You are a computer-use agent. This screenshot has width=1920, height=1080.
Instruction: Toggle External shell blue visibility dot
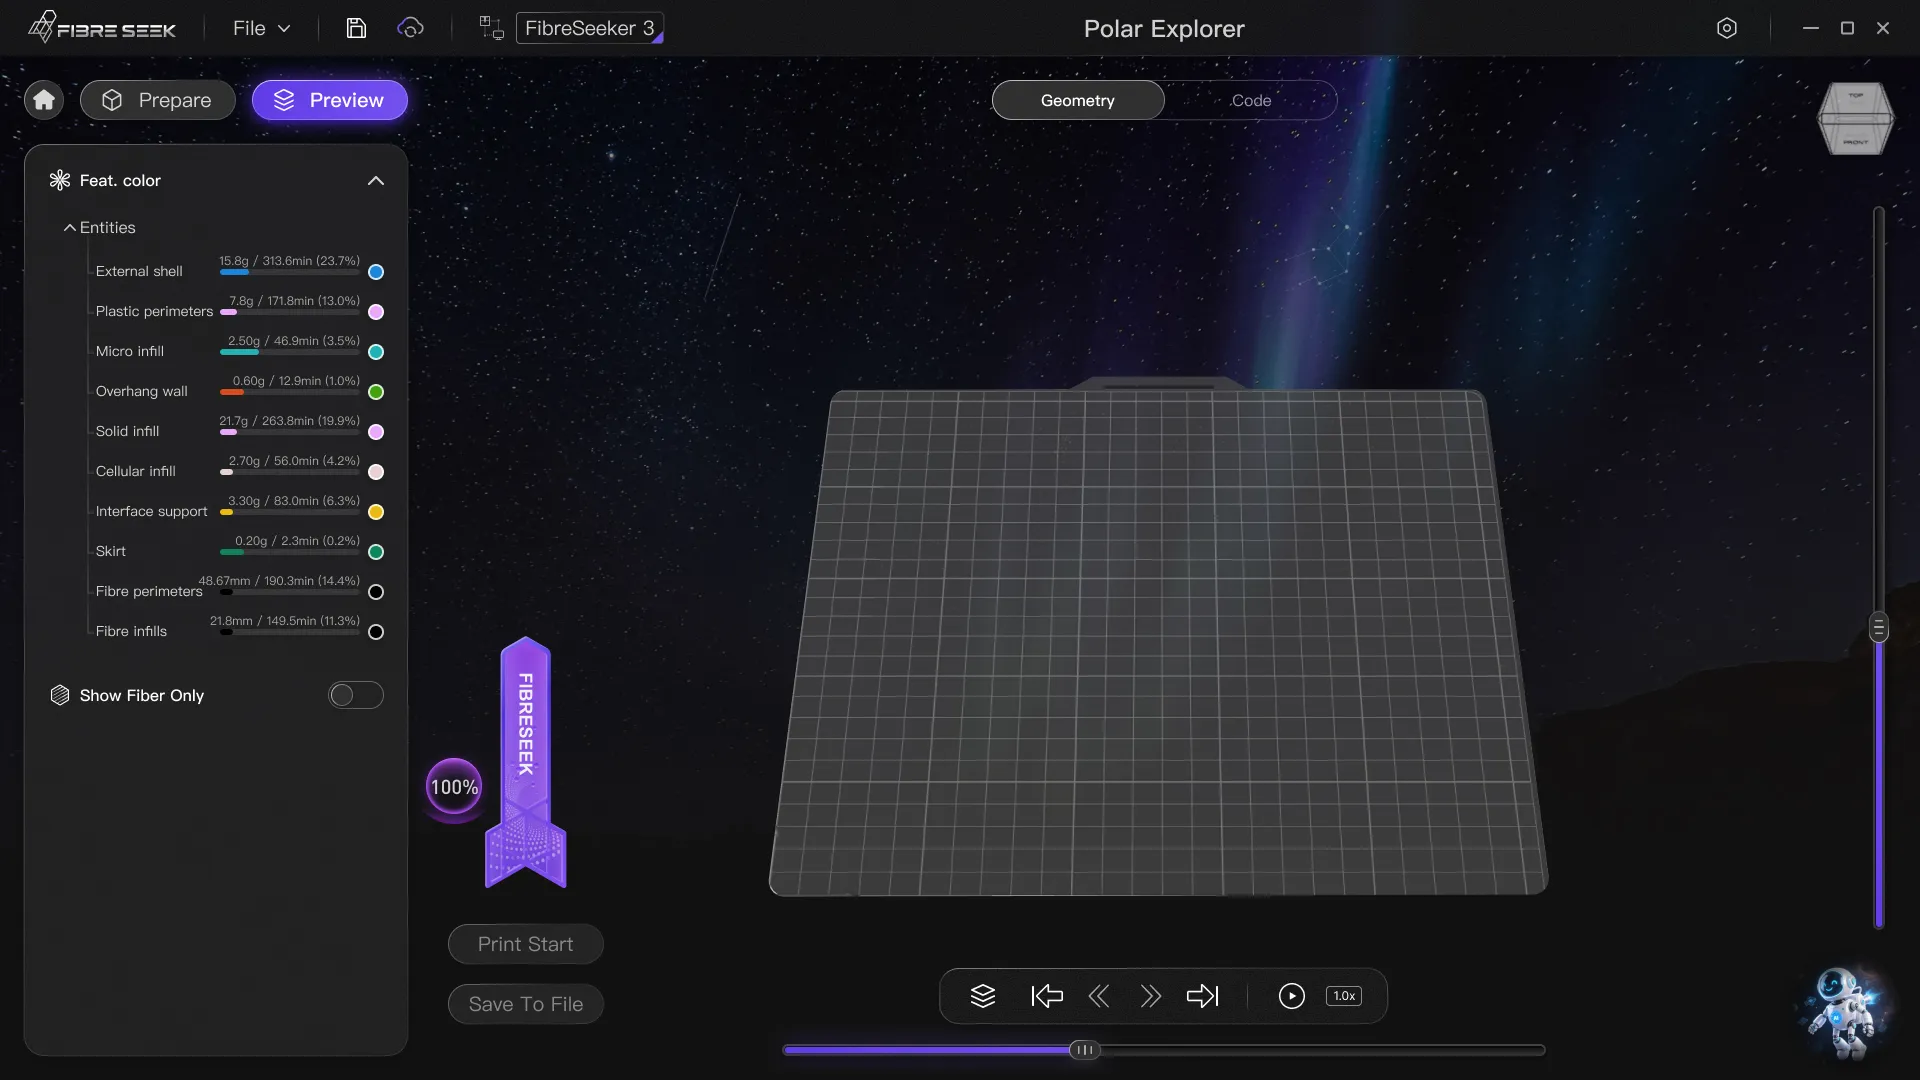376,272
